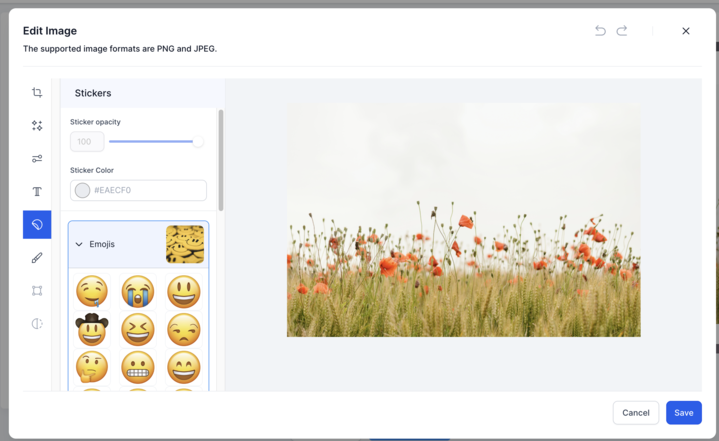Viewport: 719px width, 441px height.
Task: Open the Adjustments sliders tool
Action: 37,159
